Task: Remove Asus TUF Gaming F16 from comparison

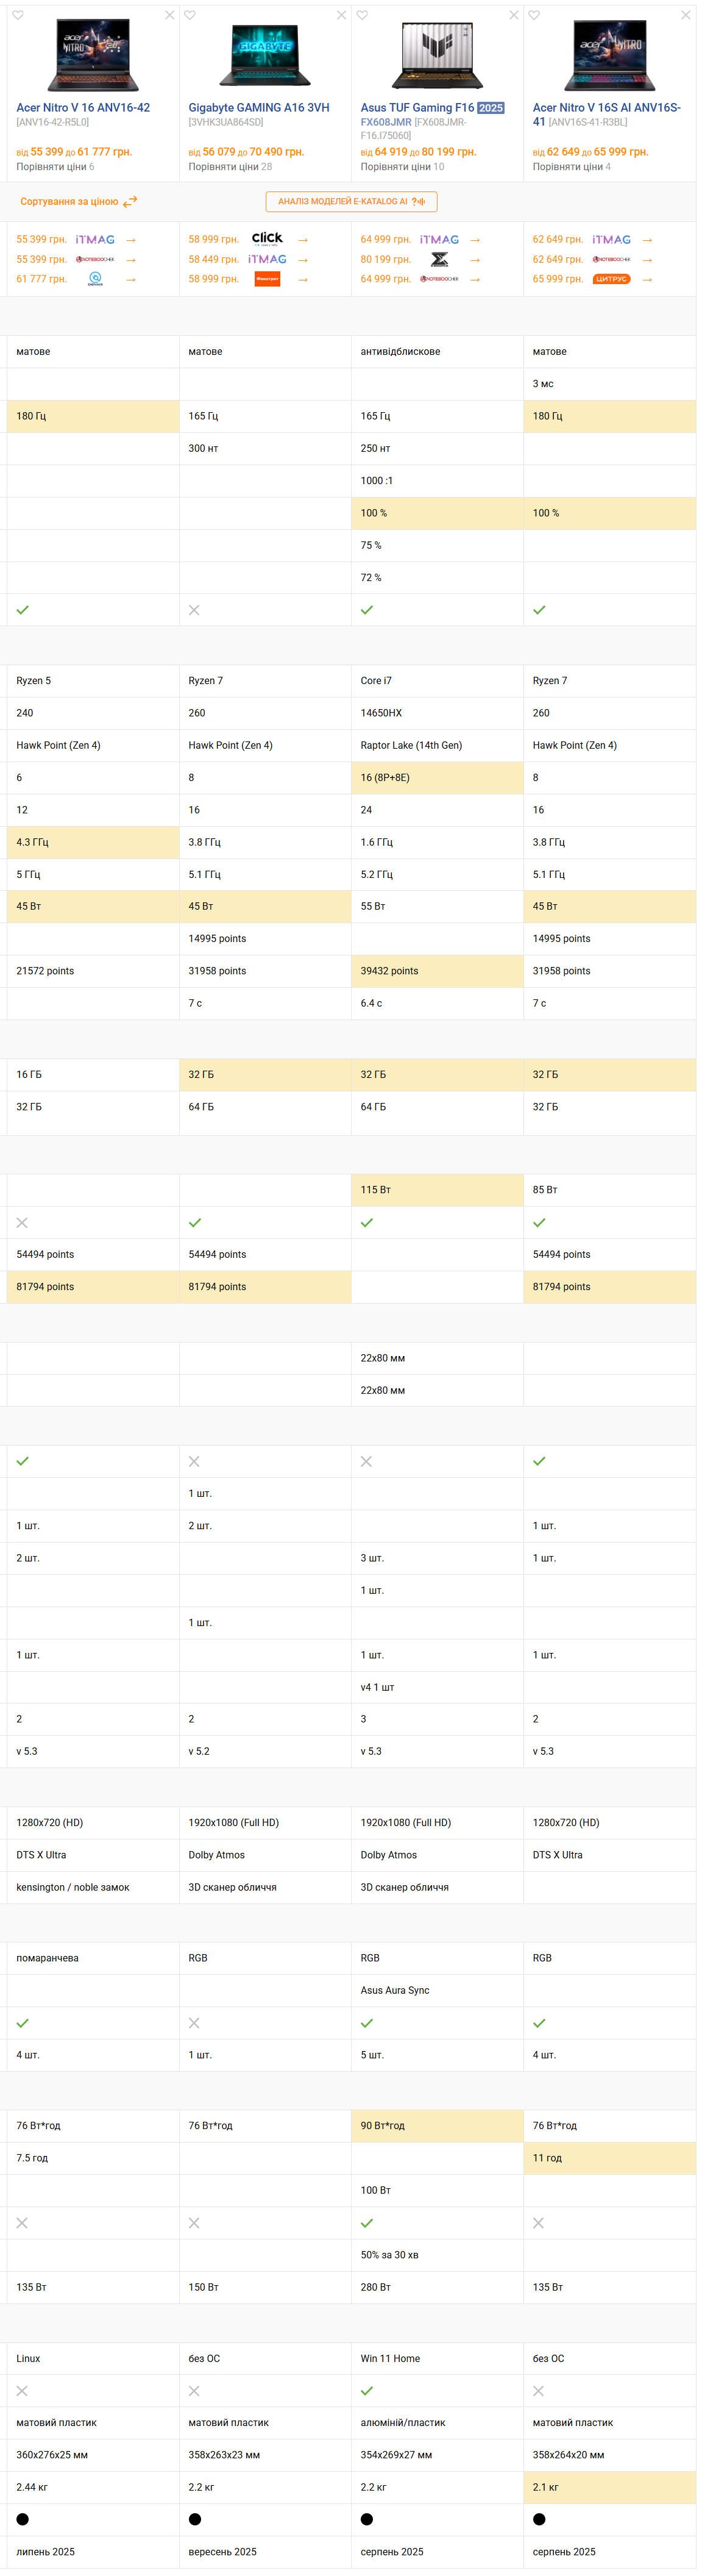Action: click(x=514, y=15)
